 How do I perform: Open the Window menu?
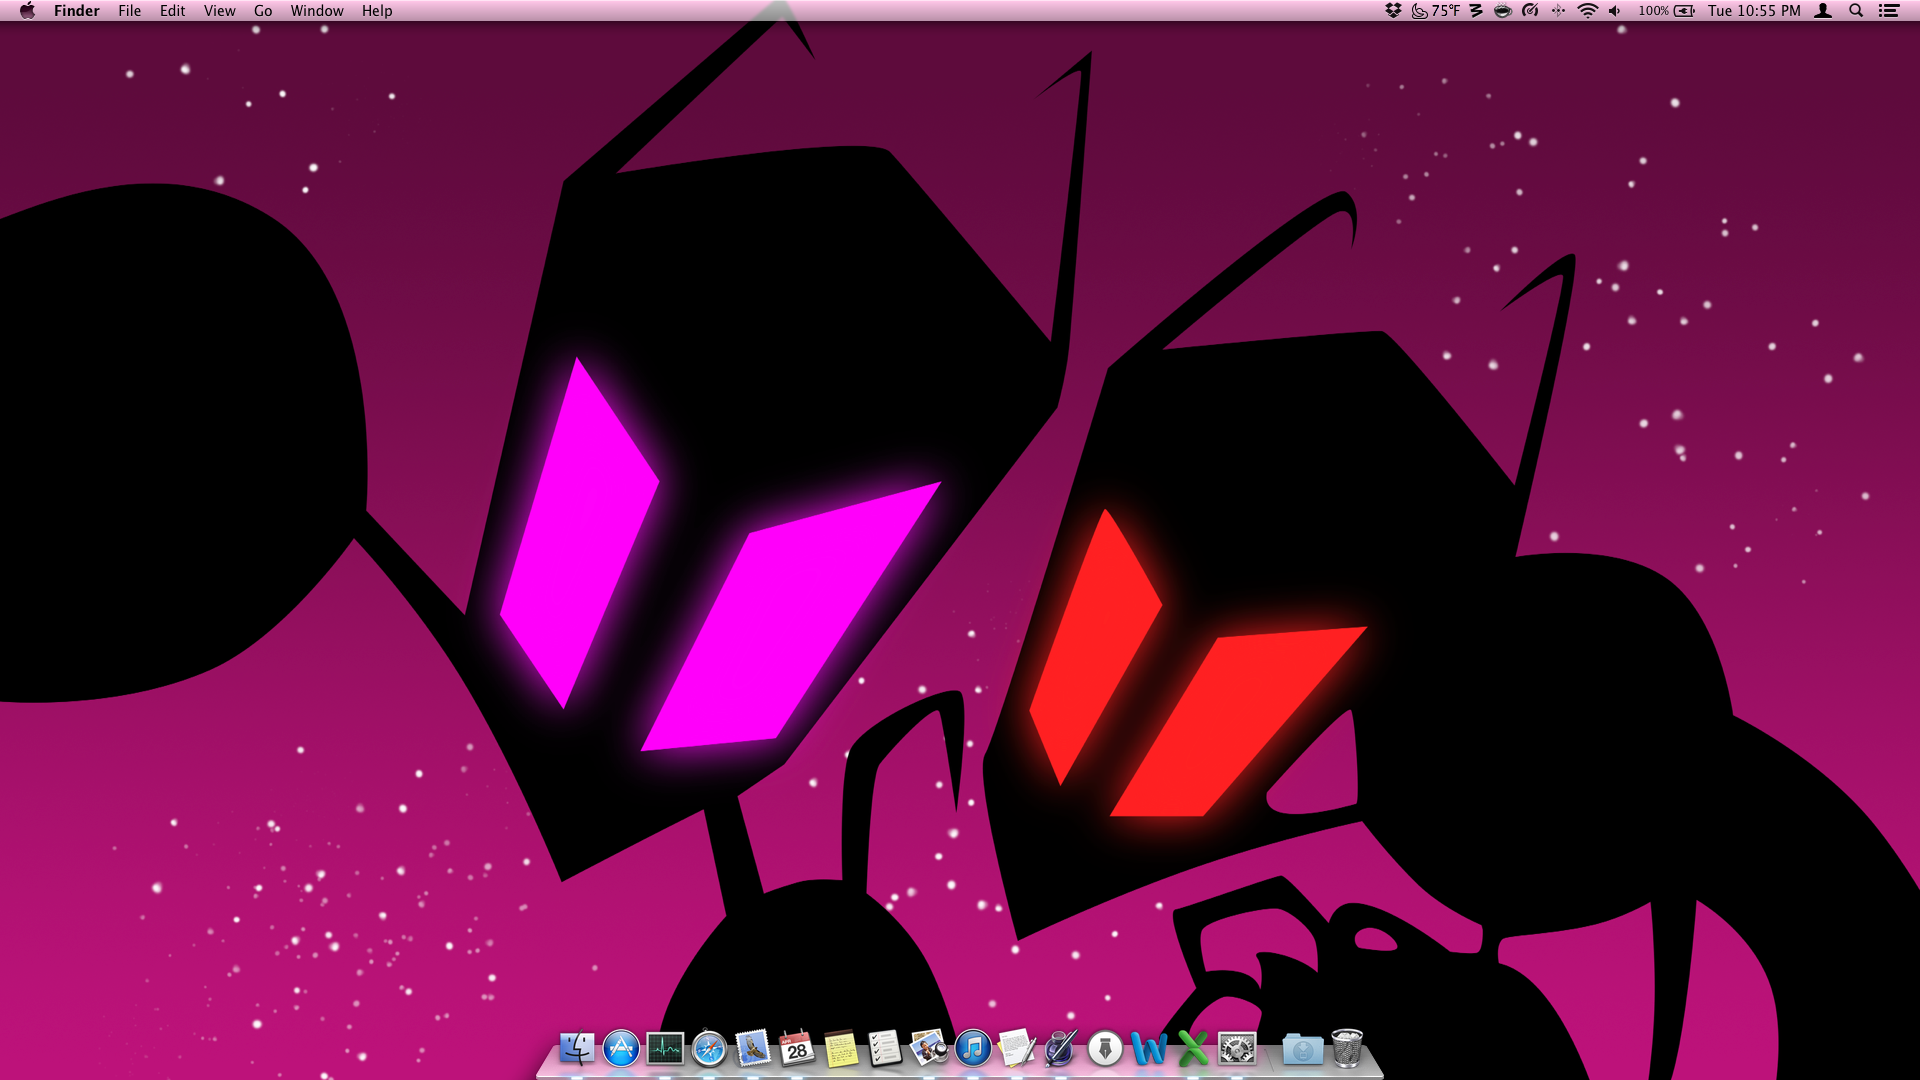pos(317,11)
